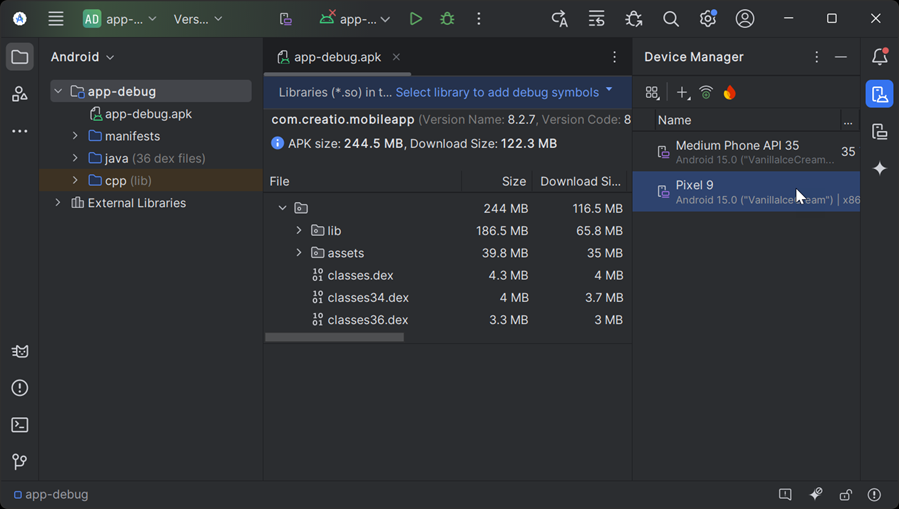The width and height of the screenshot is (900, 509).
Task: Open the app run configuration dropdown
Action: tap(355, 19)
